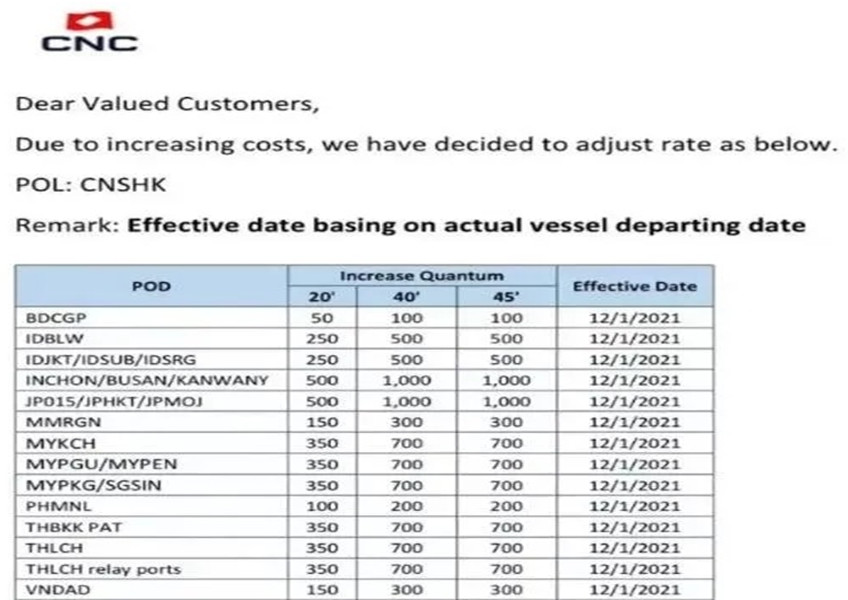This screenshot has height=600, width=848.
Task: Click the "Dear Valued Customers" greeting line
Action: click(169, 103)
